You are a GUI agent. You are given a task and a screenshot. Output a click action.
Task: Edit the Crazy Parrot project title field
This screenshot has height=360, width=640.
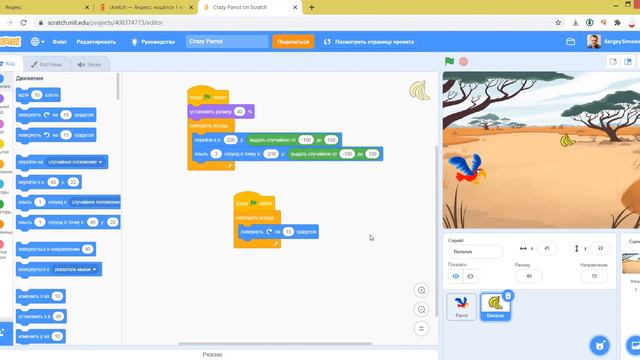click(x=227, y=42)
